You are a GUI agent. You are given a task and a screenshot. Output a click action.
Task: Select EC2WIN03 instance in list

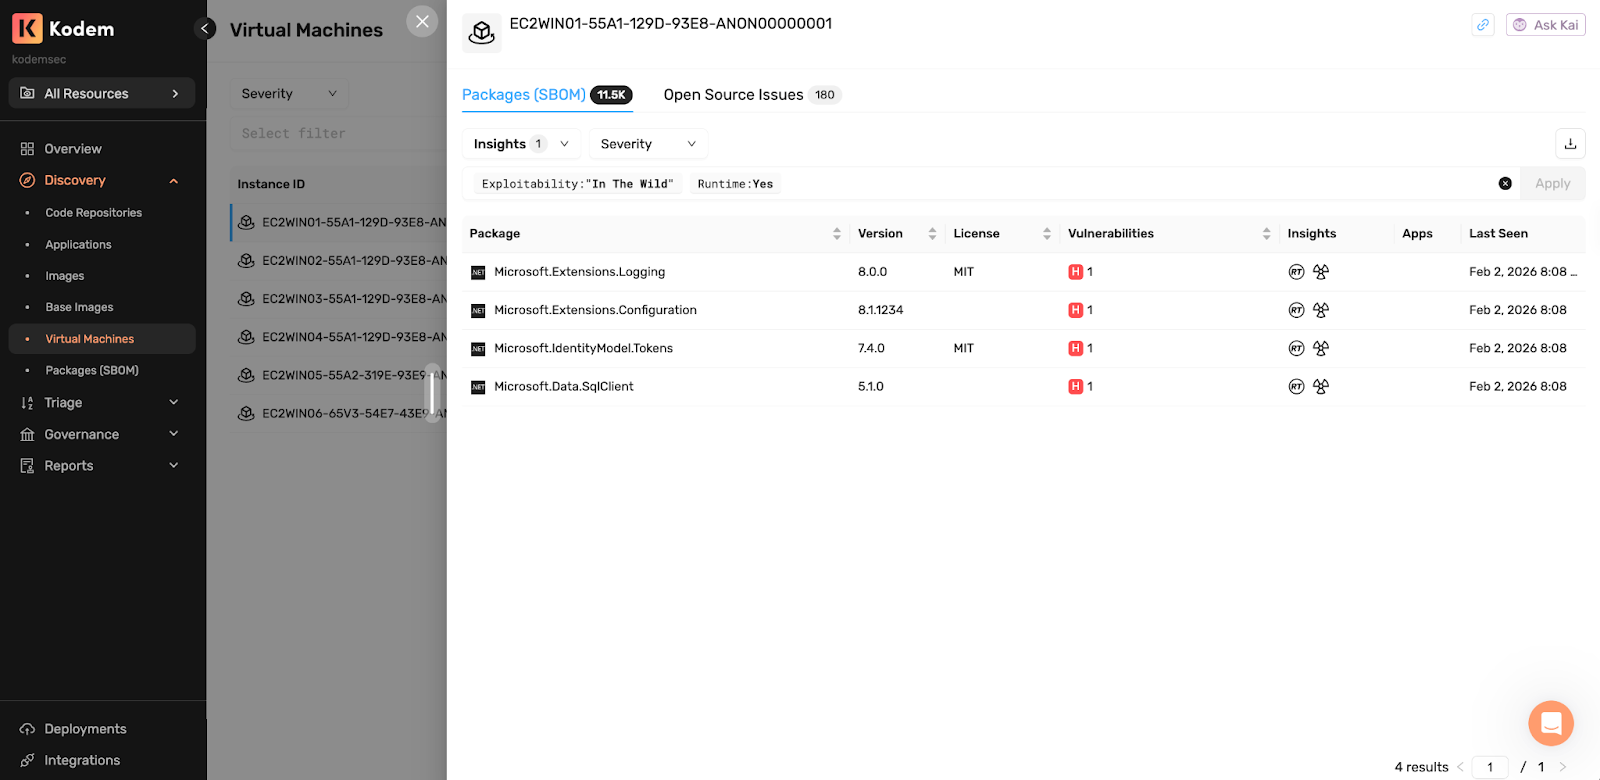tap(338, 299)
